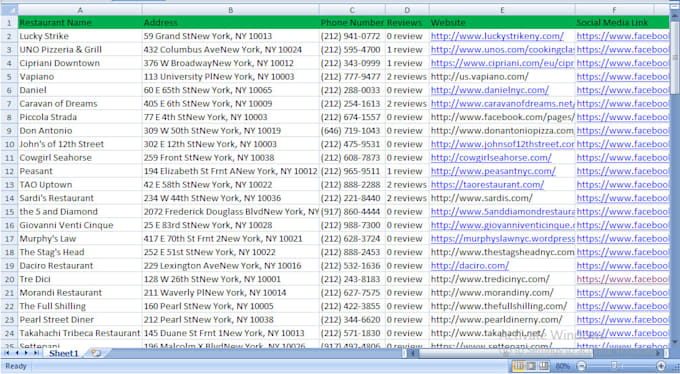Screen dimensions: 680x374
Task: Click the horizontal scrollbar thumb
Action: [506, 354]
